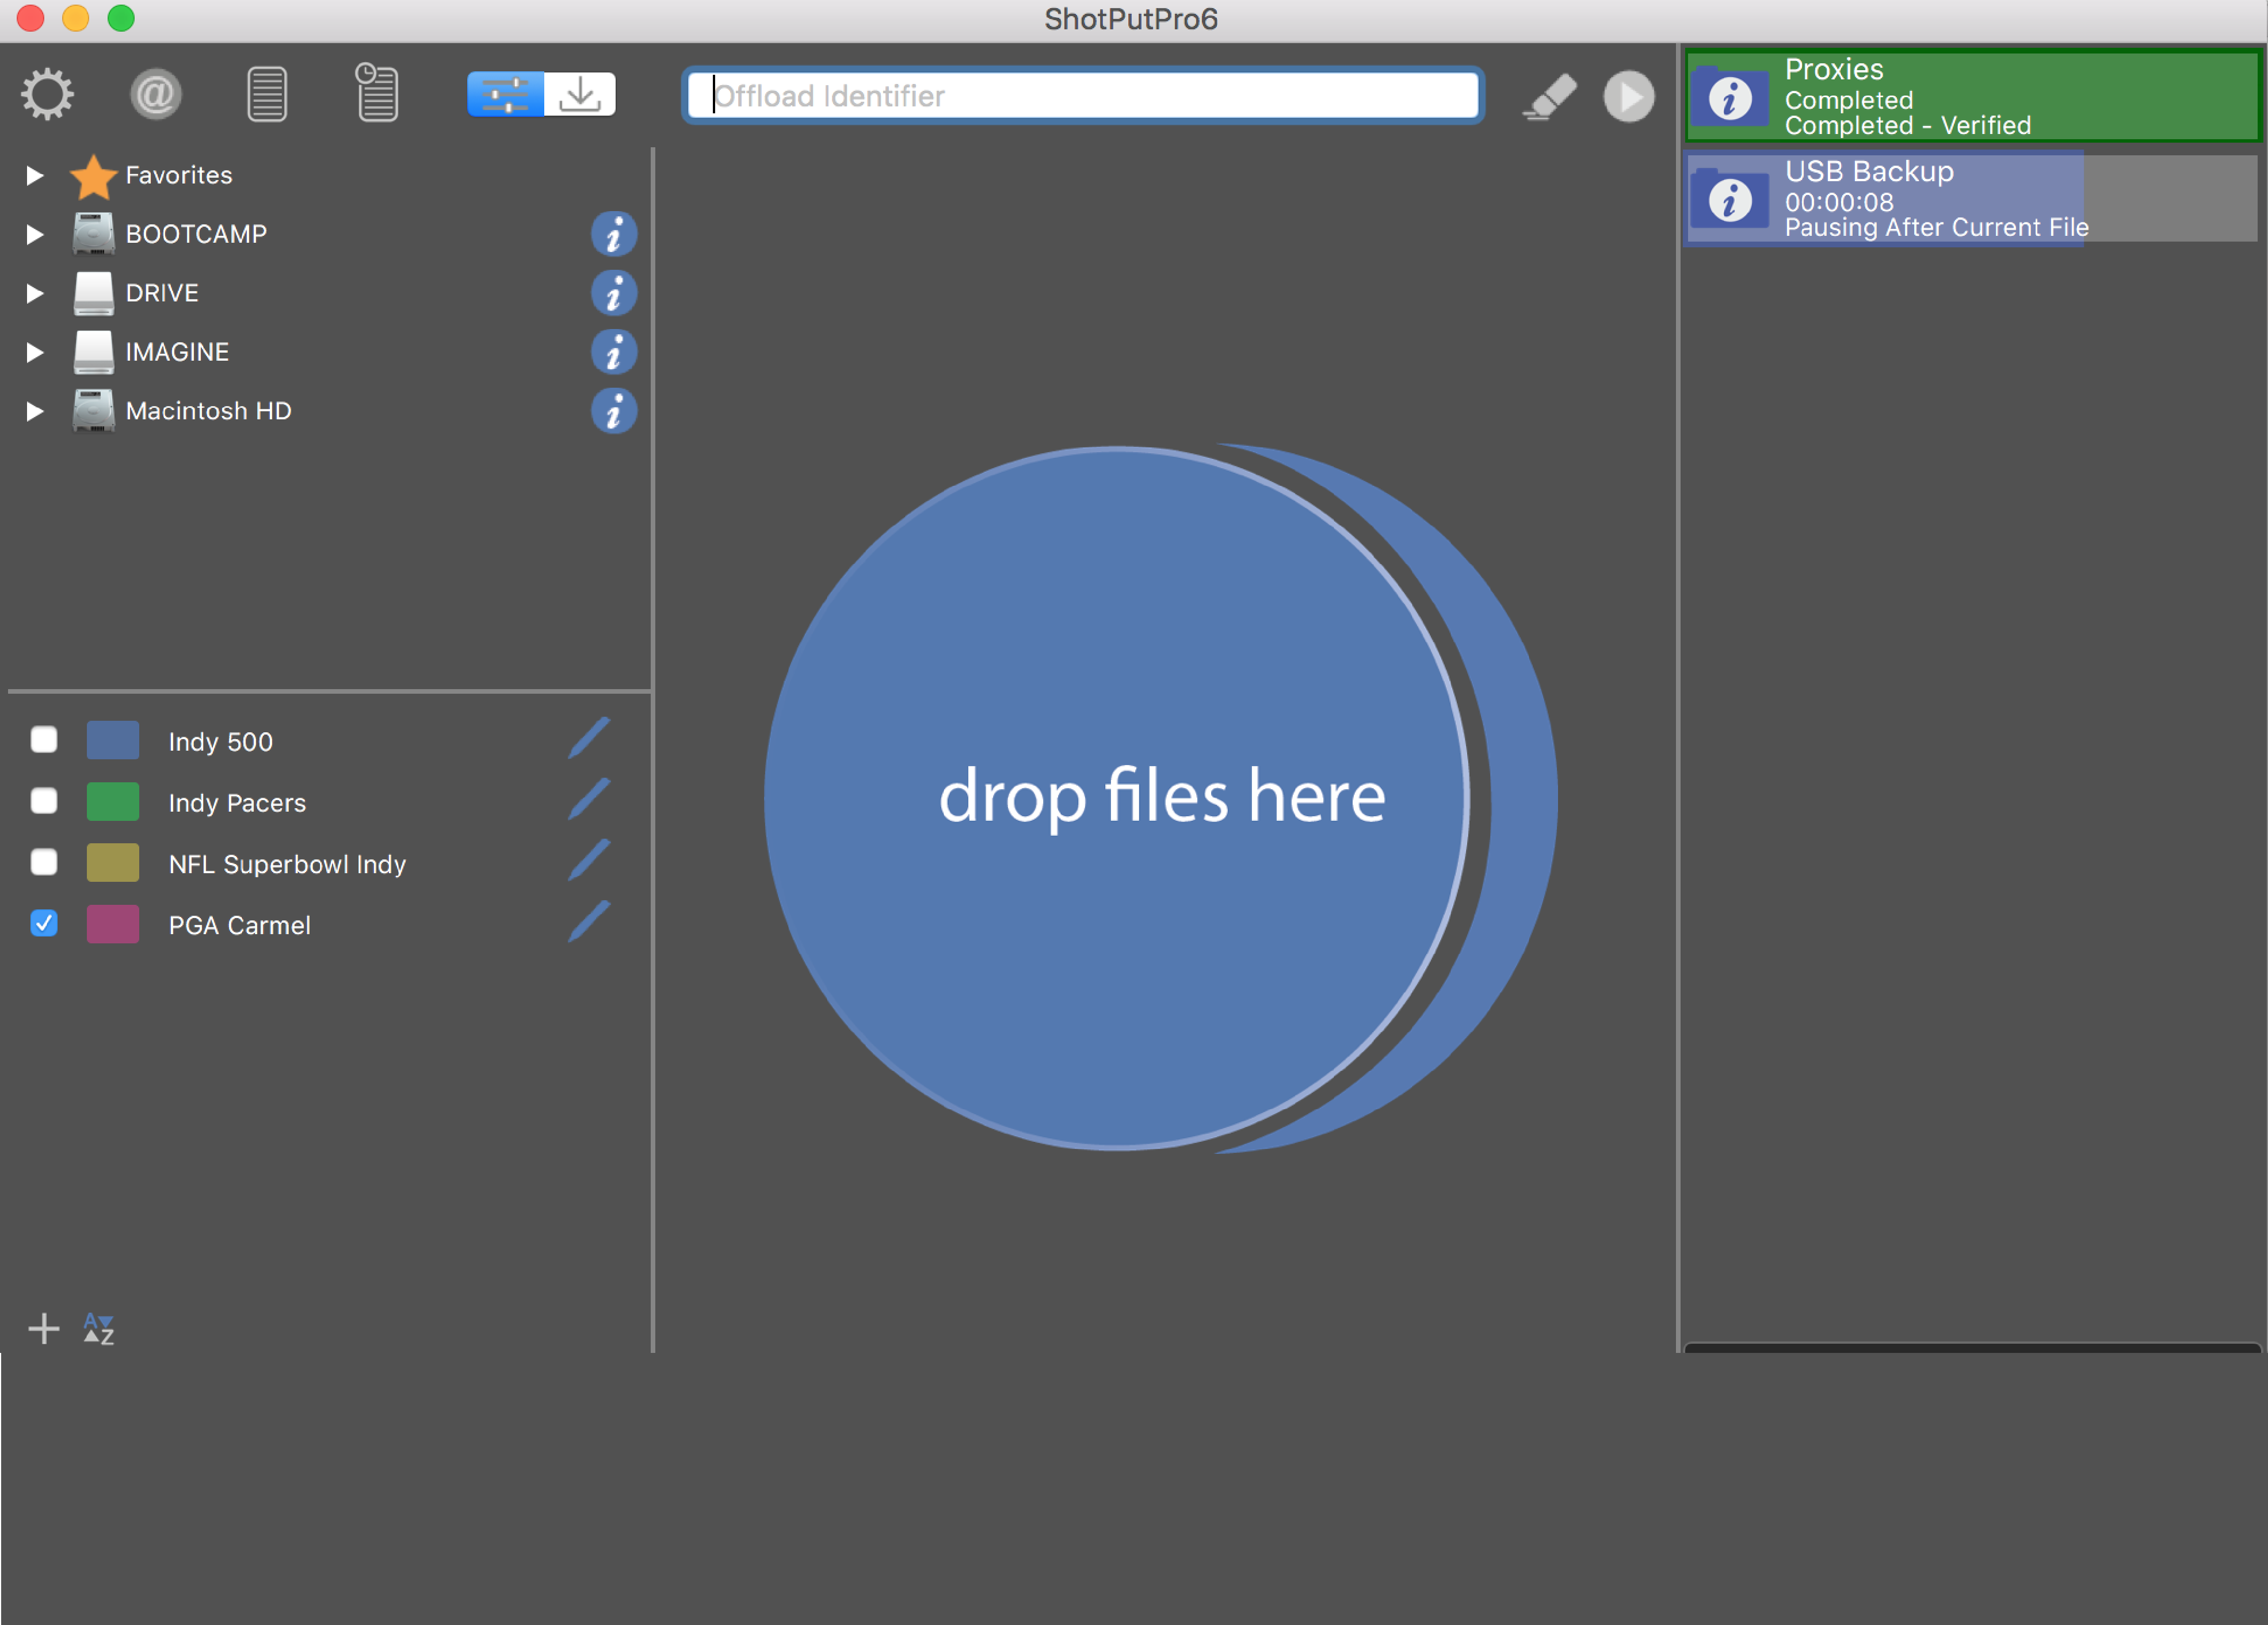Switch to presets sliders mode tab
This screenshot has width=2268, height=1625.
tap(505, 95)
